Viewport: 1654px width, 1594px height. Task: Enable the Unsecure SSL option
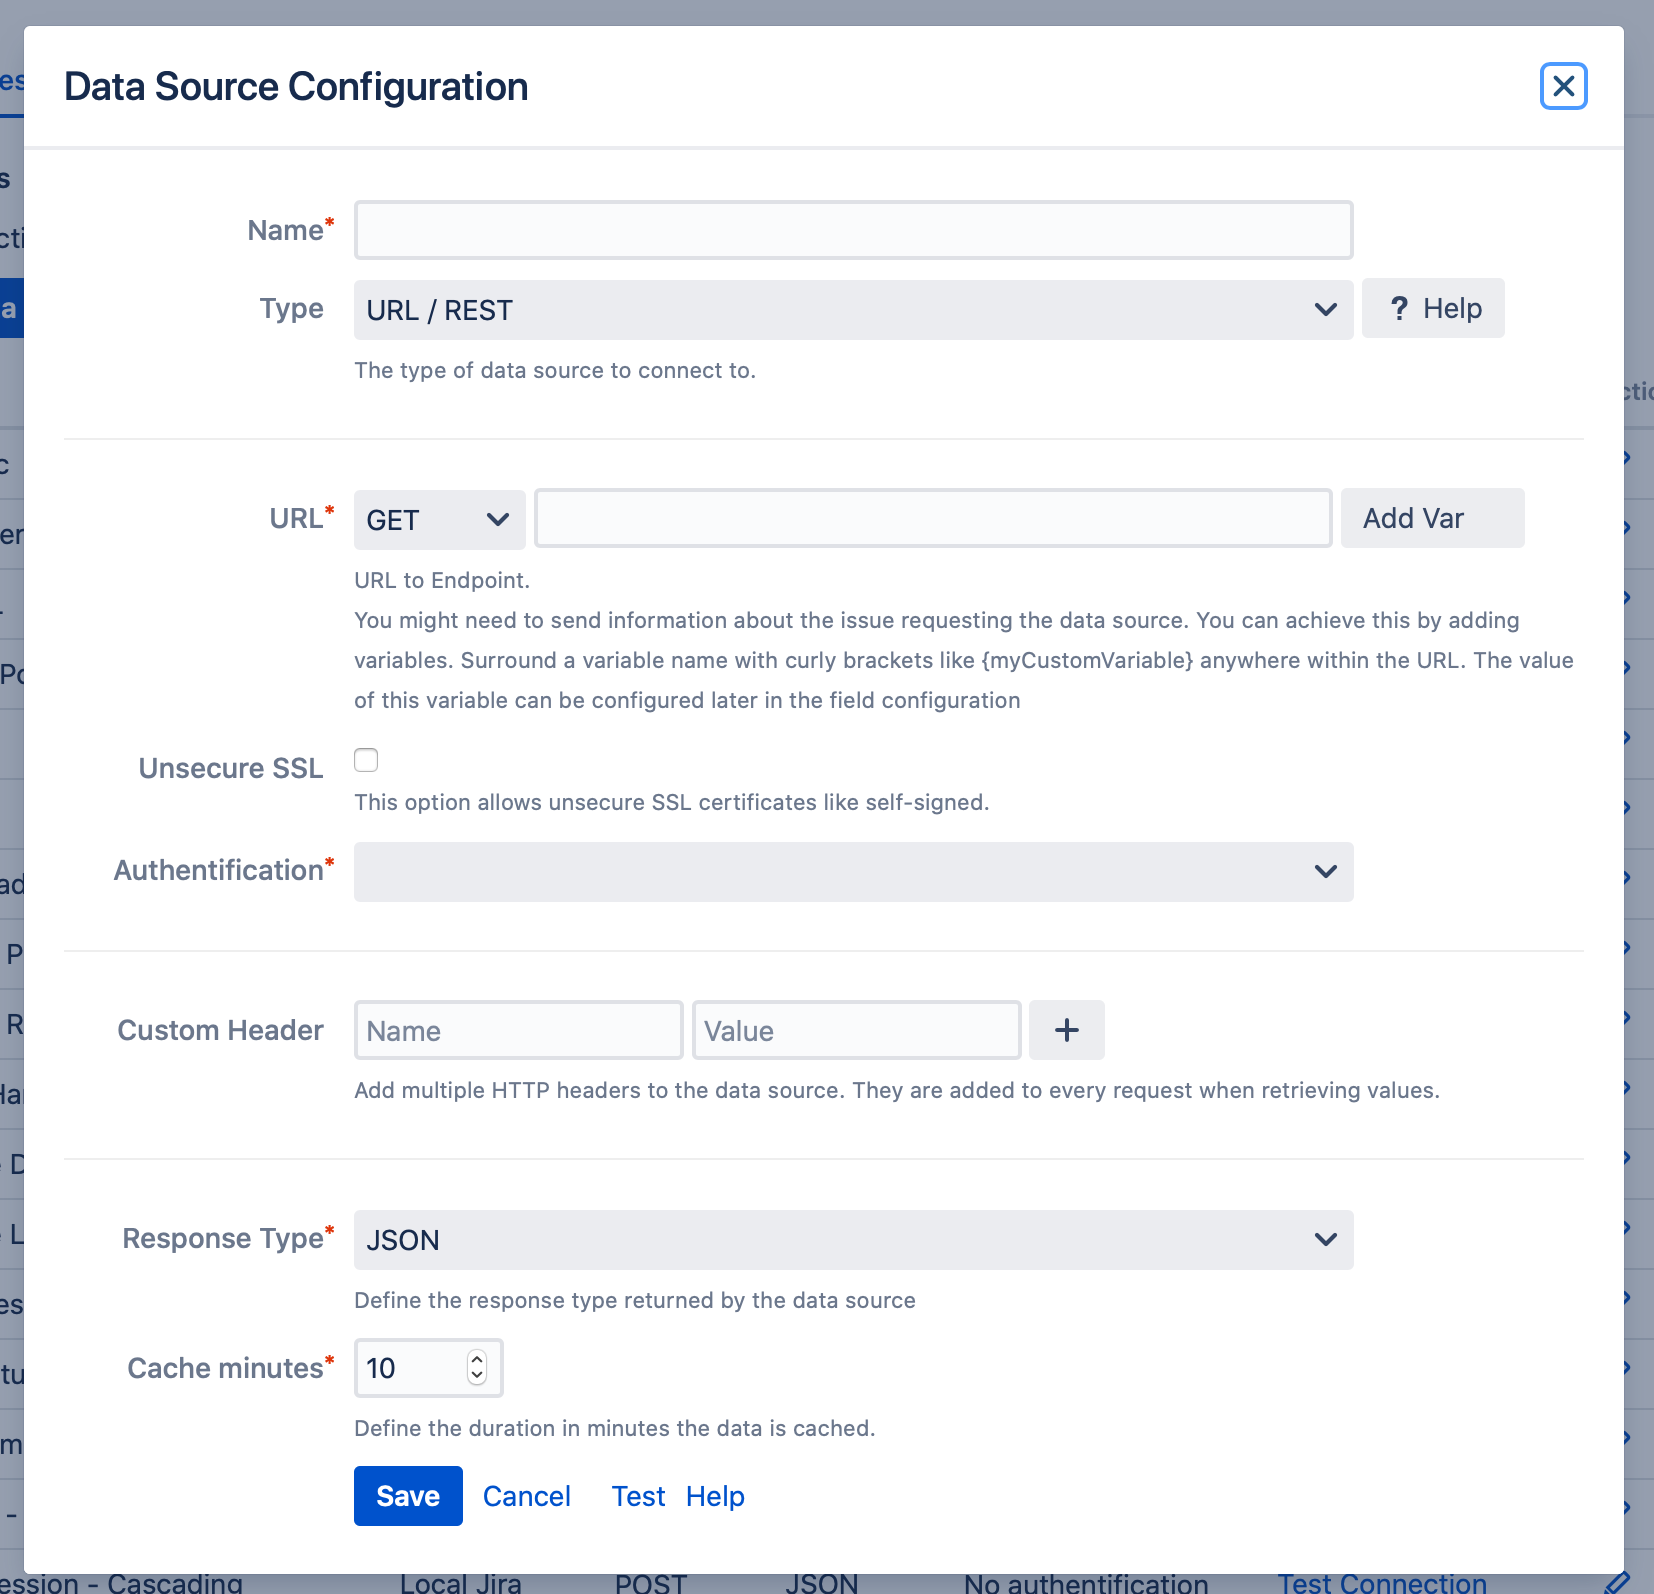[366, 760]
